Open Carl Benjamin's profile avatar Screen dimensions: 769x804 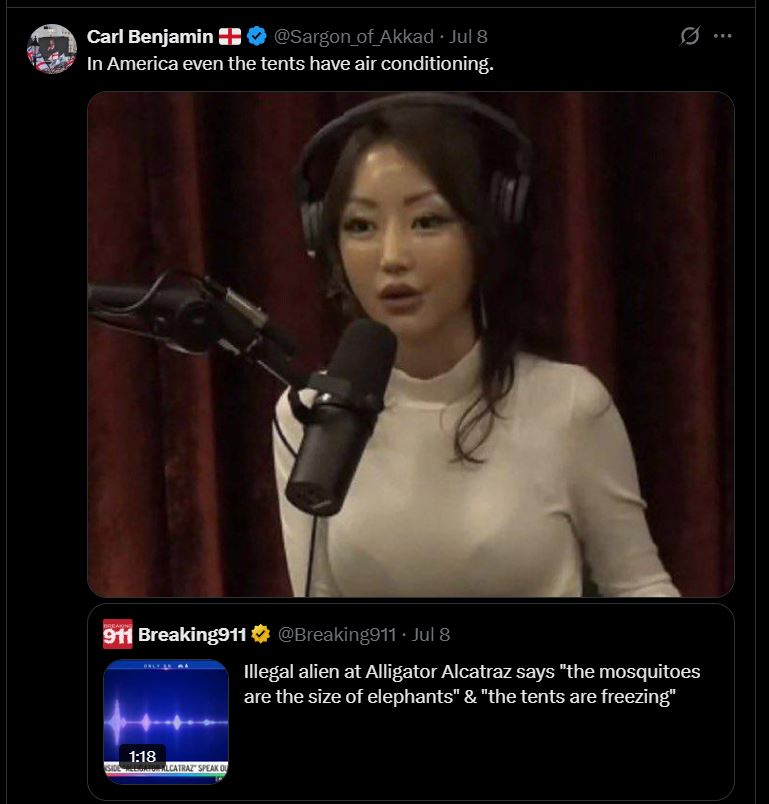point(52,49)
